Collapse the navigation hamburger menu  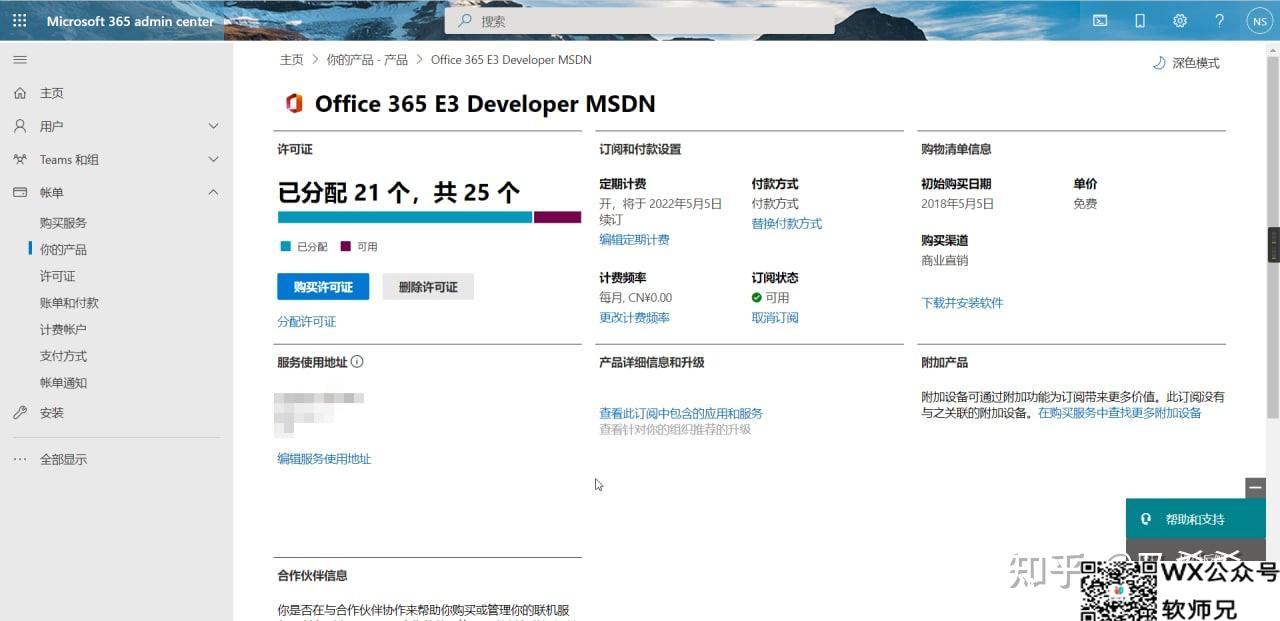(x=19, y=60)
